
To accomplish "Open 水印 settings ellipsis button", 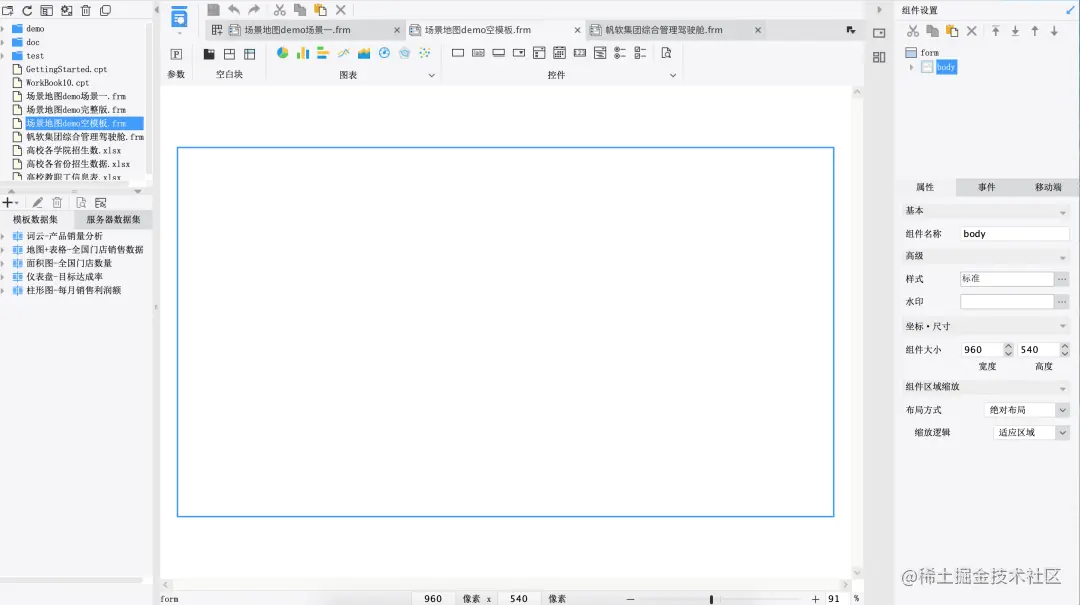I will 1062,302.
